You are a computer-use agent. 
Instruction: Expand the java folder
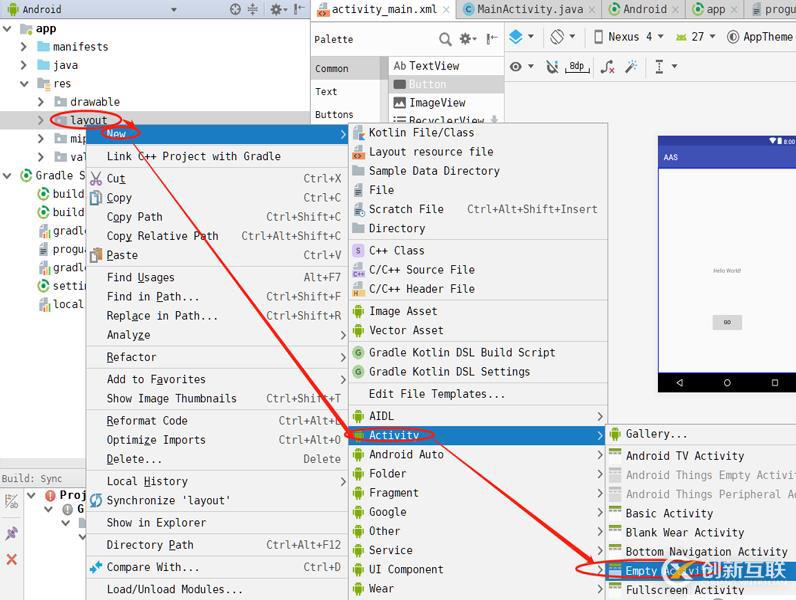pos(23,65)
